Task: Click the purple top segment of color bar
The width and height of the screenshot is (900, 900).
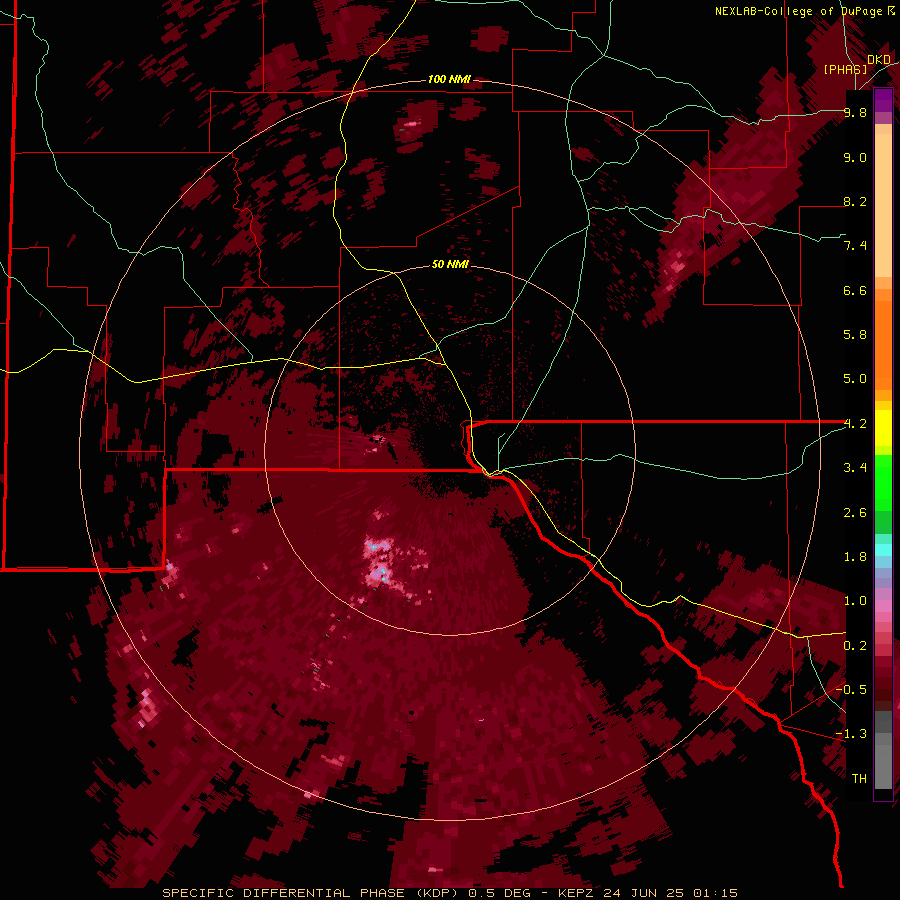Action: [x=883, y=100]
